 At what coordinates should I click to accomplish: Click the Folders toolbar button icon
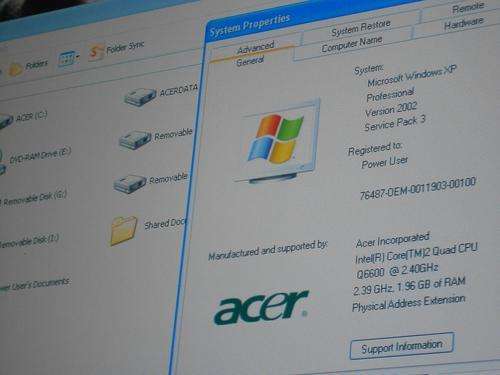[x=15, y=69]
